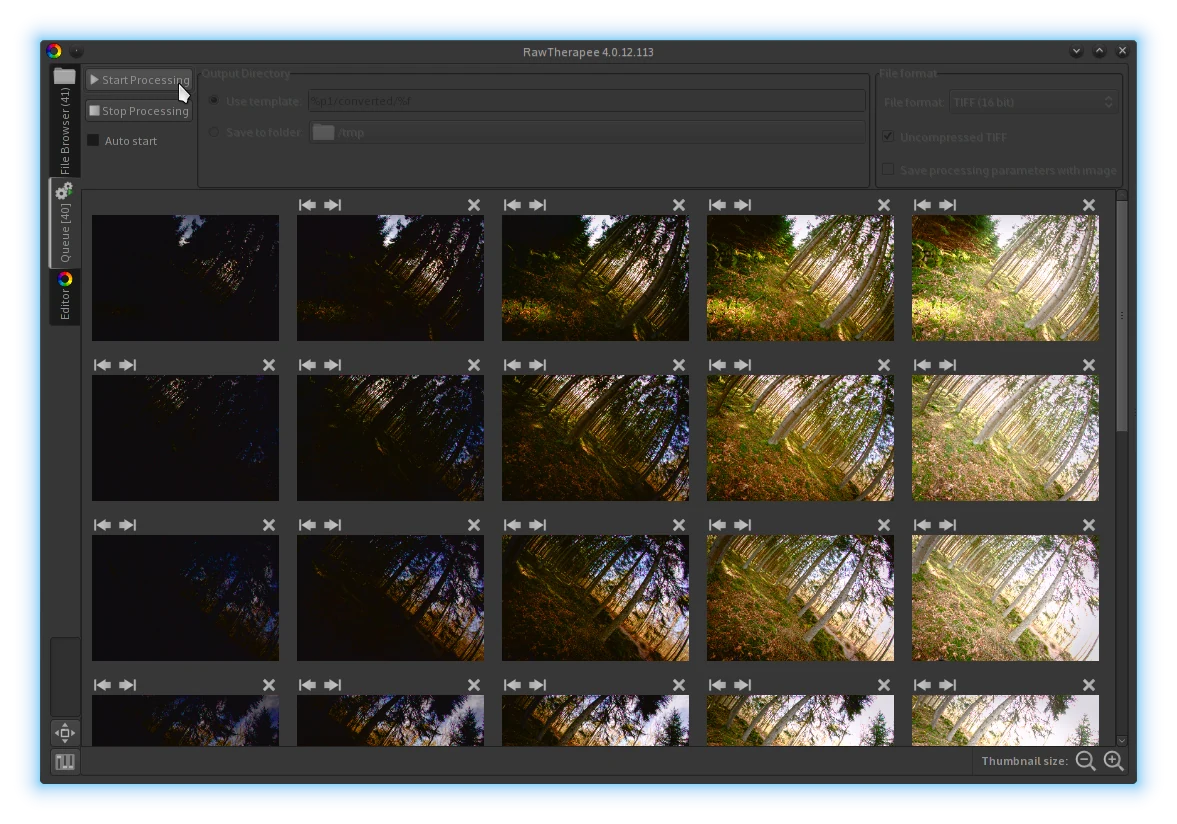1177x824 pixels.
Task: Move top row third thumbnail to queue head
Action: (x=512, y=205)
